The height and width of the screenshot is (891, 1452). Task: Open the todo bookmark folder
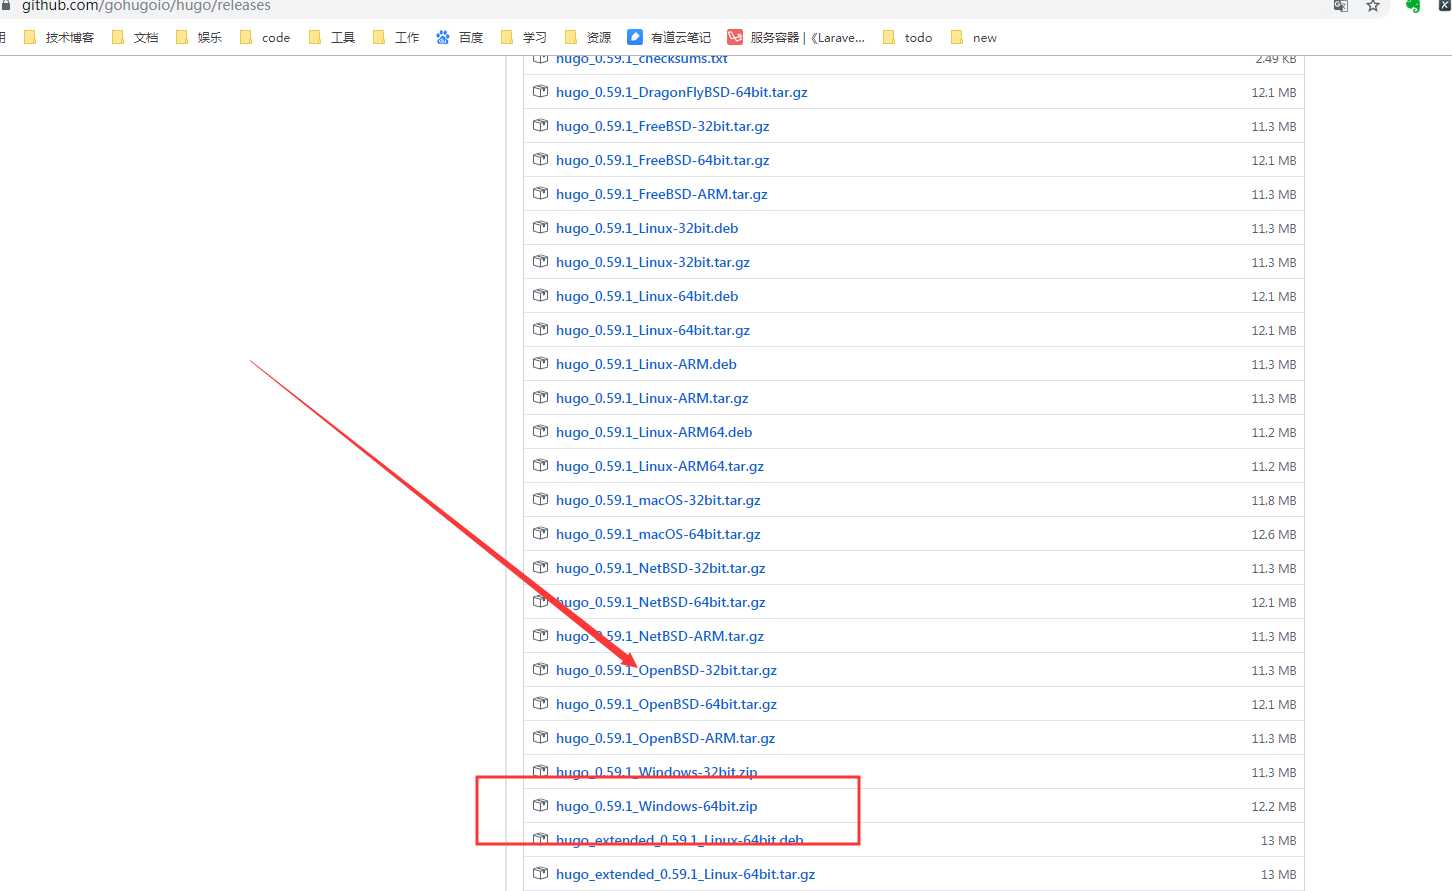point(908,38)
